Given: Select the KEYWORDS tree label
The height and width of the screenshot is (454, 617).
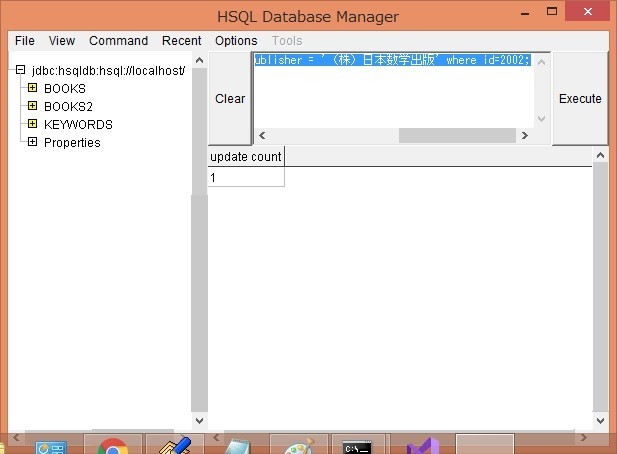Looking at the screenshot, I should [78, 125].
